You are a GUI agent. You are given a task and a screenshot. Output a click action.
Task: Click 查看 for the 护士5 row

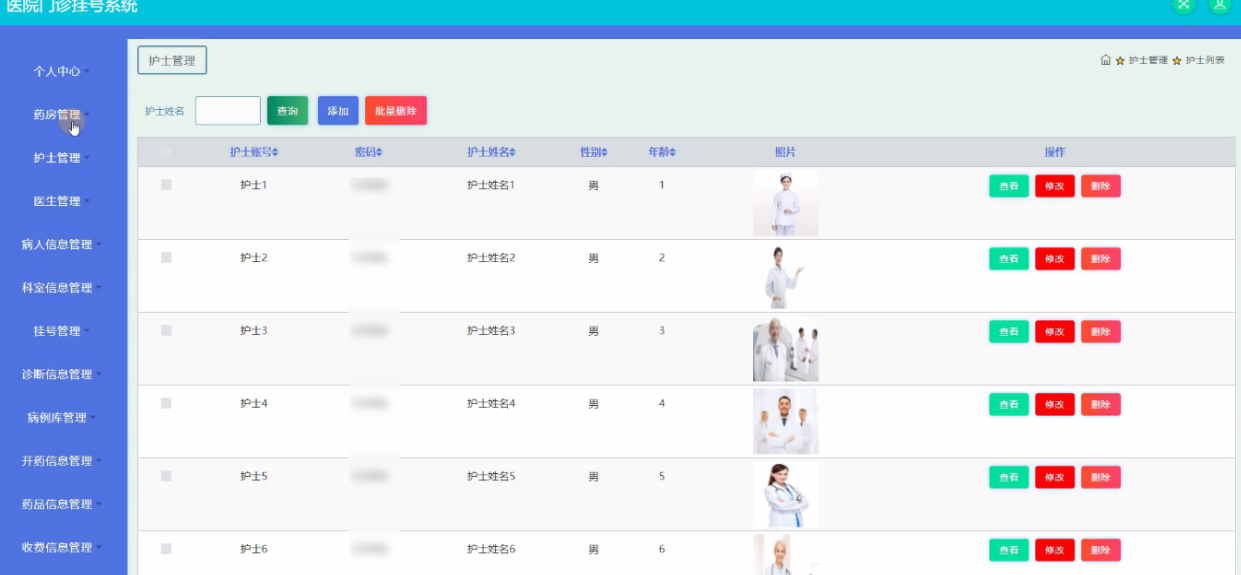coord(1009,477)
